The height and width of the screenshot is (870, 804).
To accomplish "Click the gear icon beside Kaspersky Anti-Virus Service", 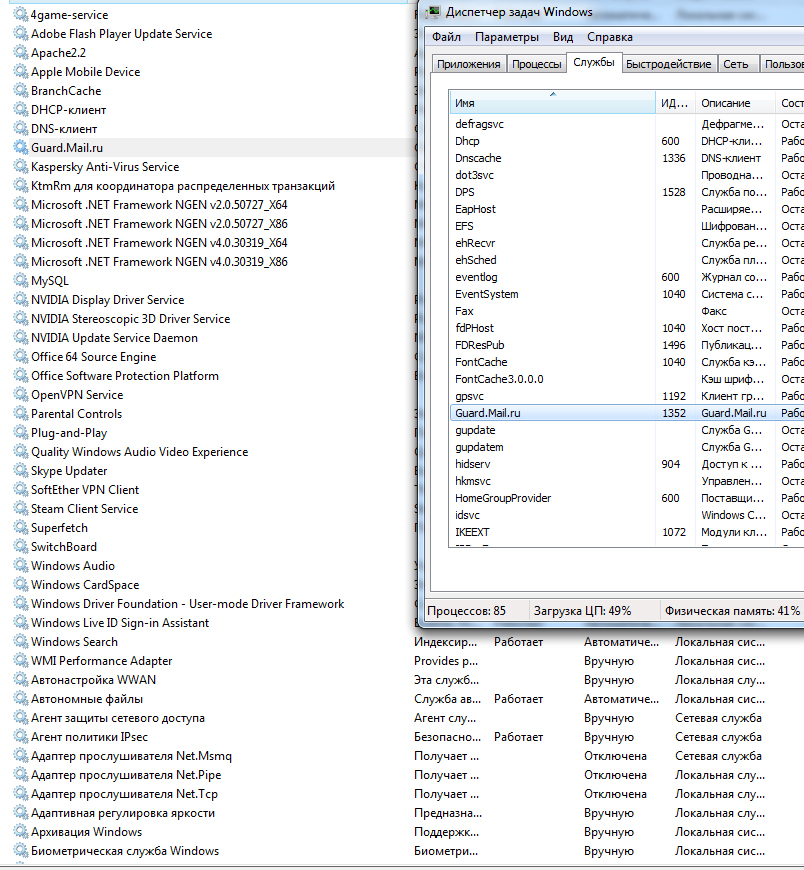I will click(21, 166).
